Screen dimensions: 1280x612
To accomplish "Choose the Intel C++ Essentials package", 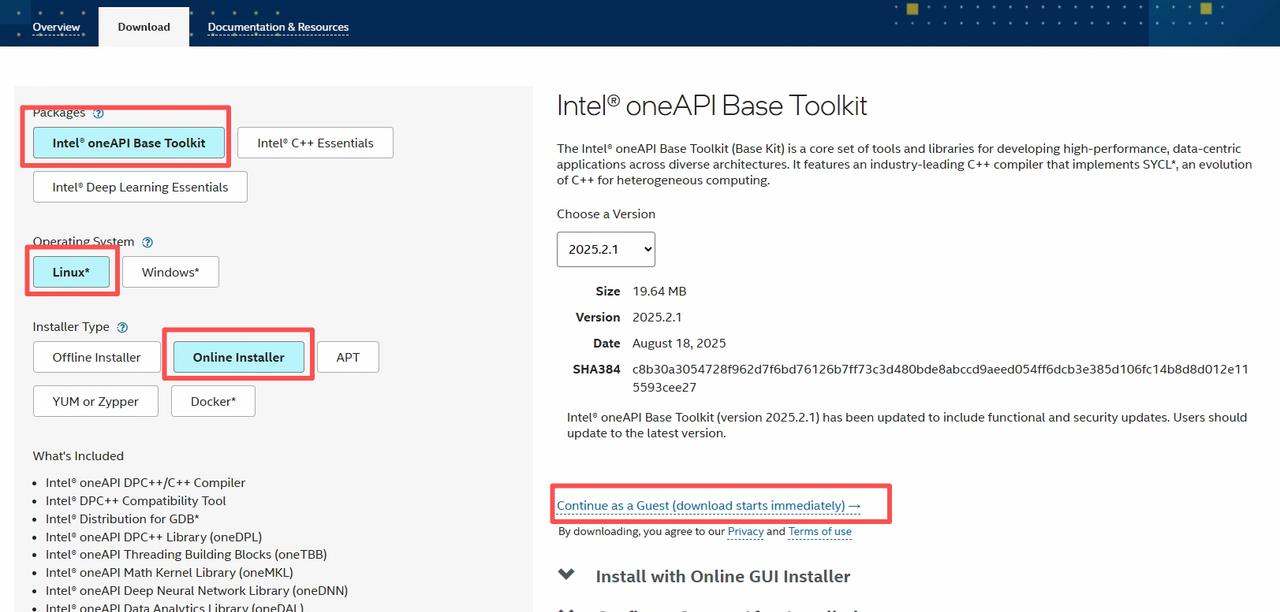I will pyautogui.click(x=315, y=143).
